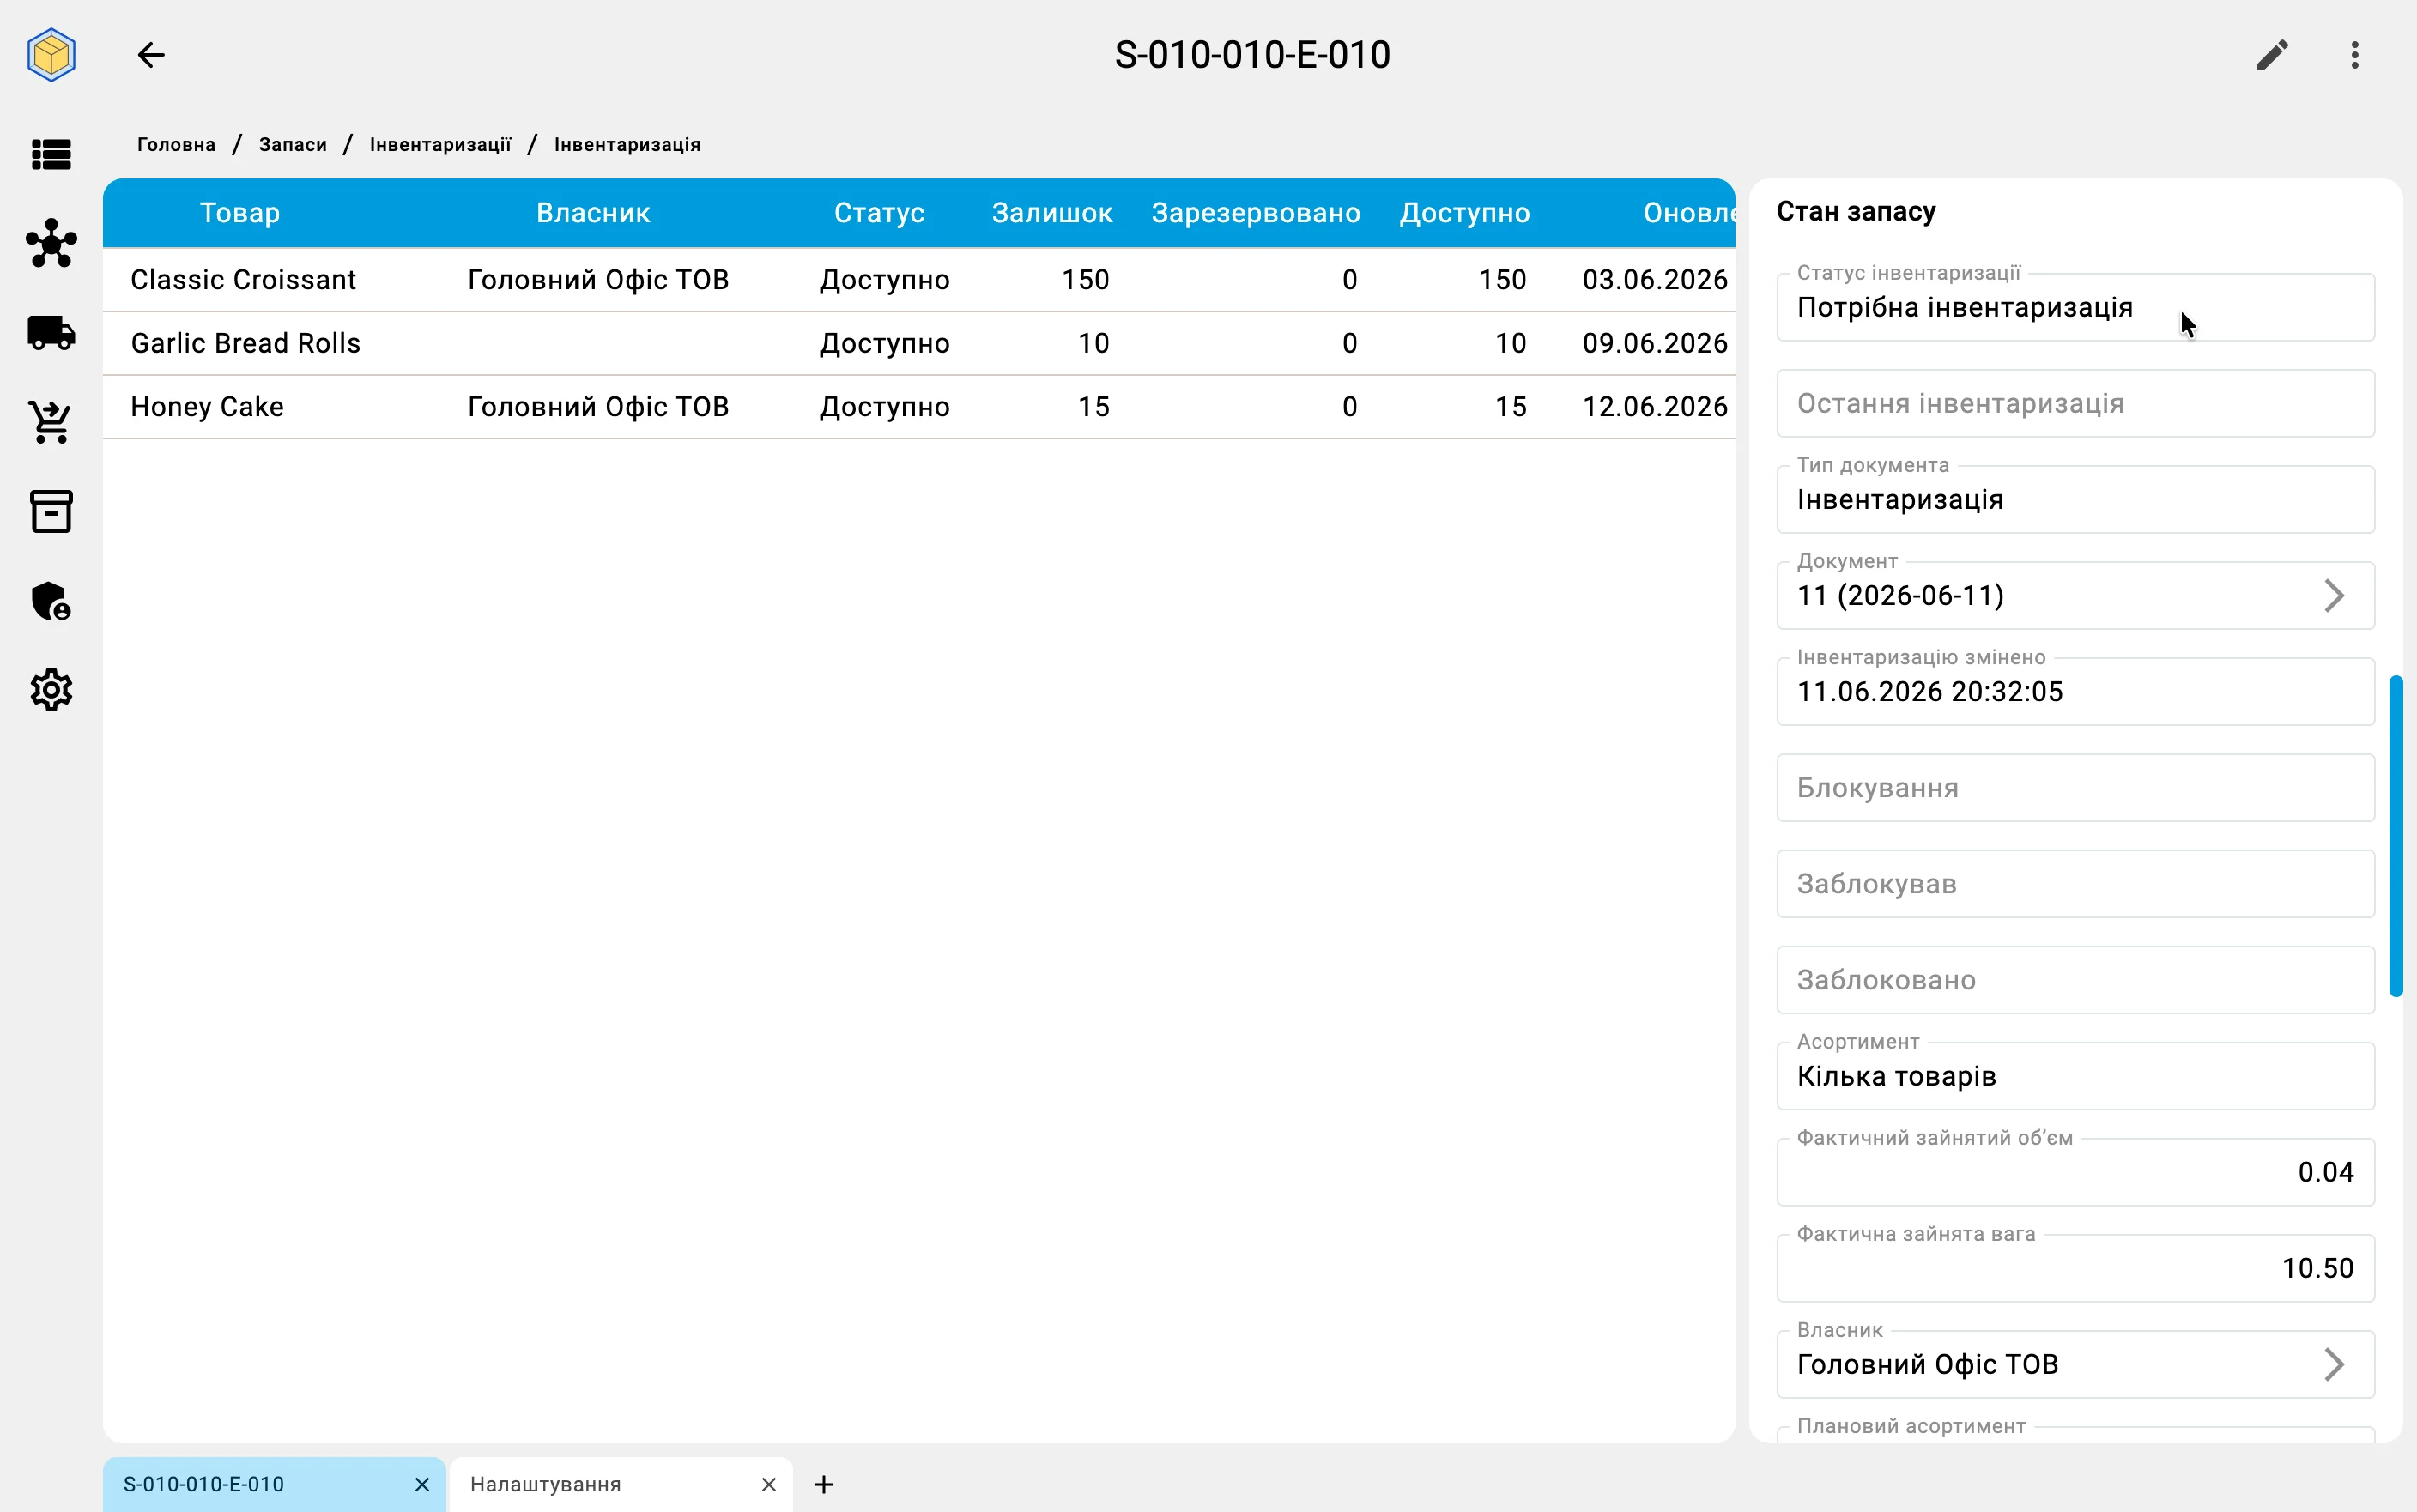Select the Honey Cake table row
Image resolution: width=2417 pixels, height=1512 pixels.
(919, 407)
